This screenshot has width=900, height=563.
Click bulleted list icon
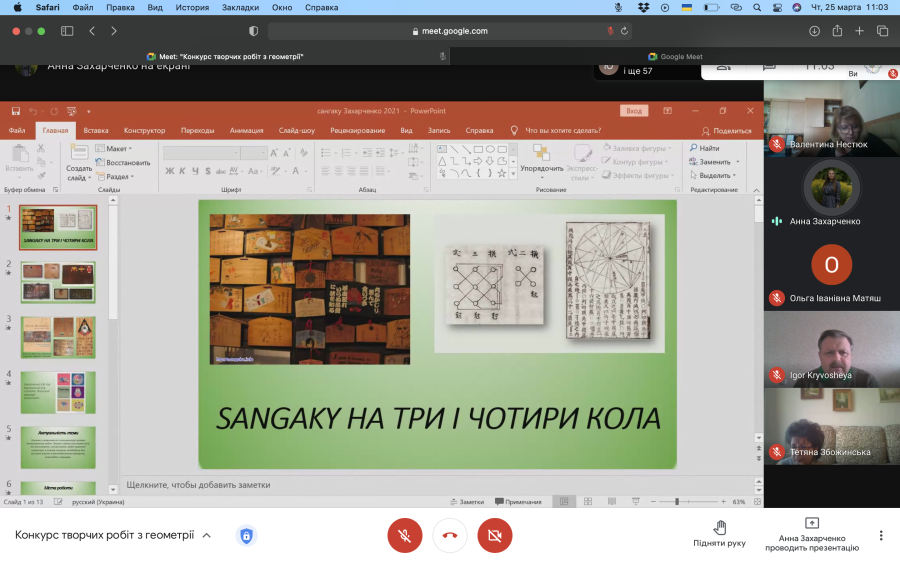pyautogui.click(x=326, y=153)
